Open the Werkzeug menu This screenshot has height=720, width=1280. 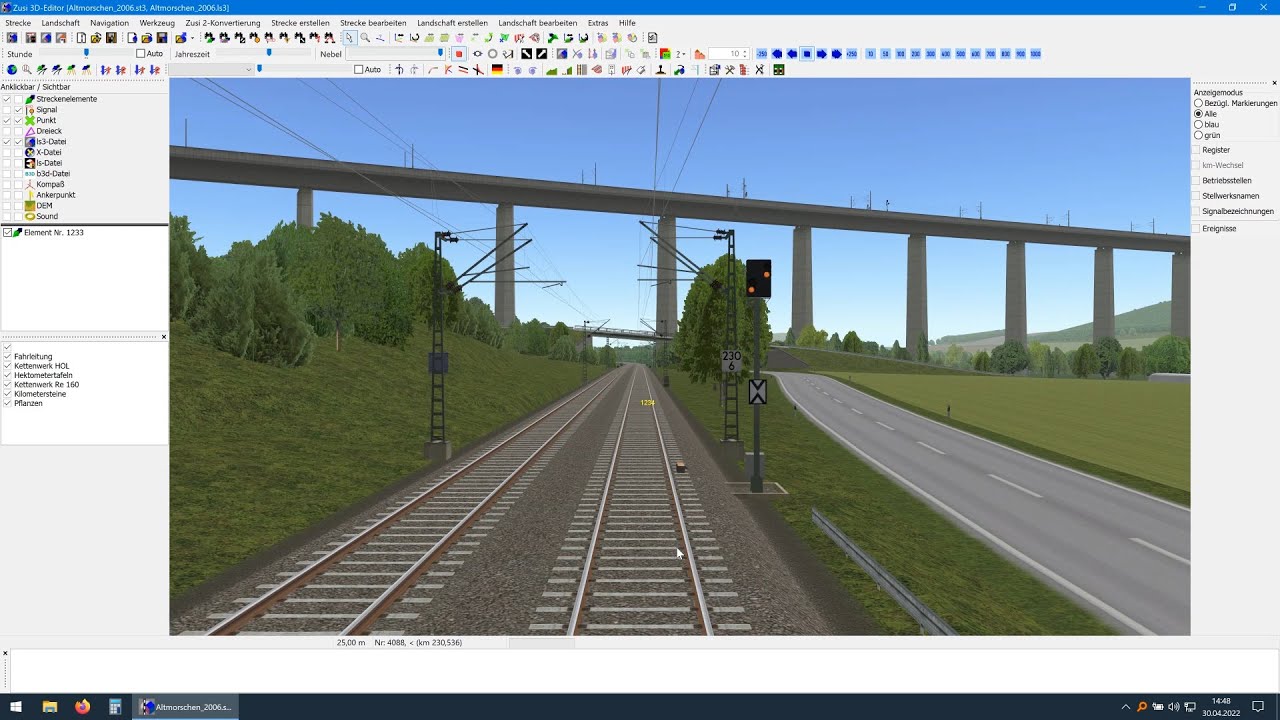click(157, 22)
